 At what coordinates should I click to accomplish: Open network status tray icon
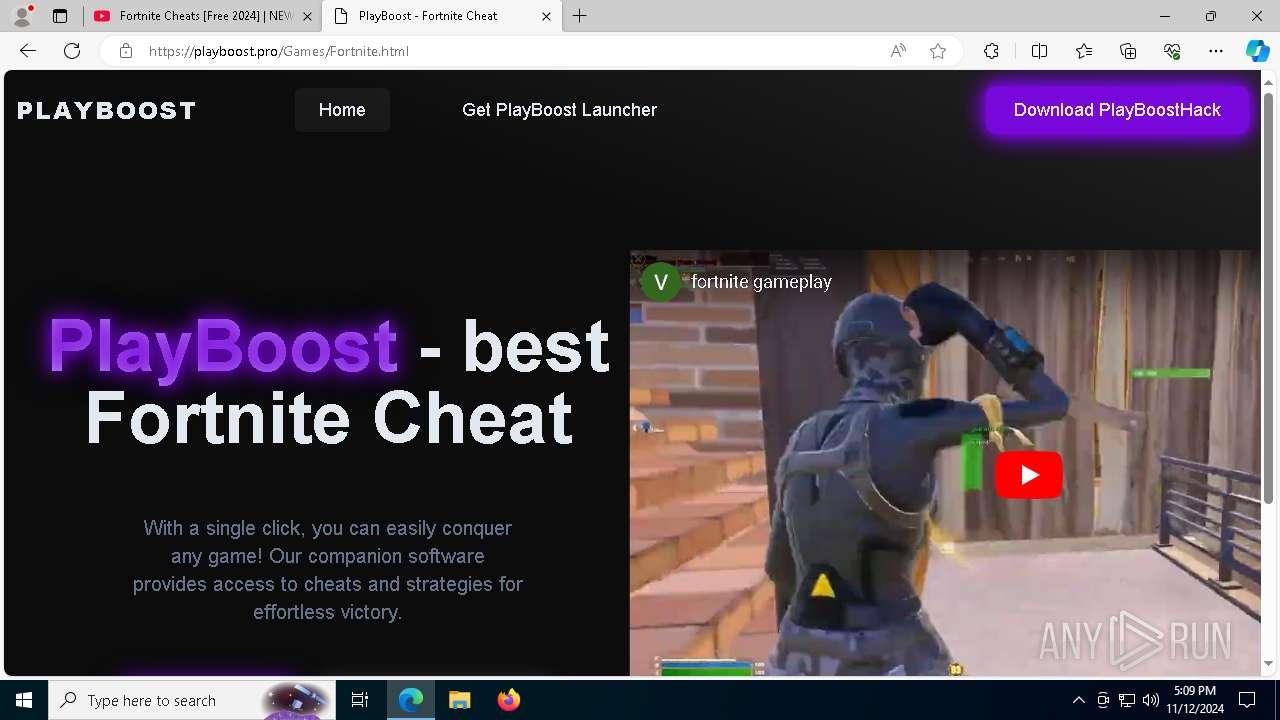point(1127,700)
